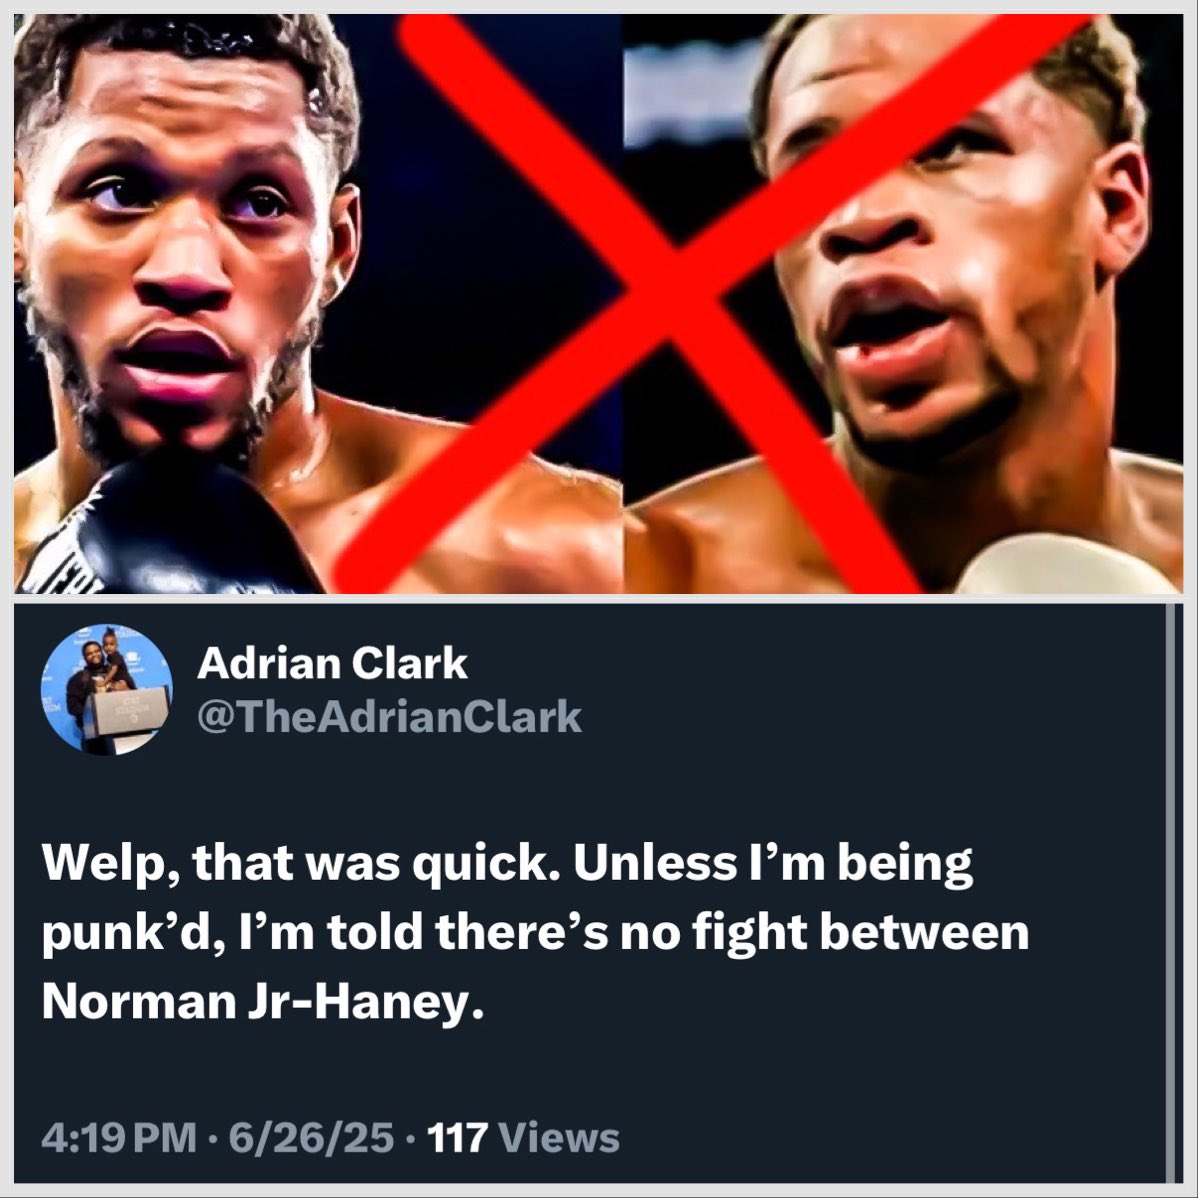Open the @TheAdrianClark handle link
Screen dimensions: 1198x1198
[390, 717]
